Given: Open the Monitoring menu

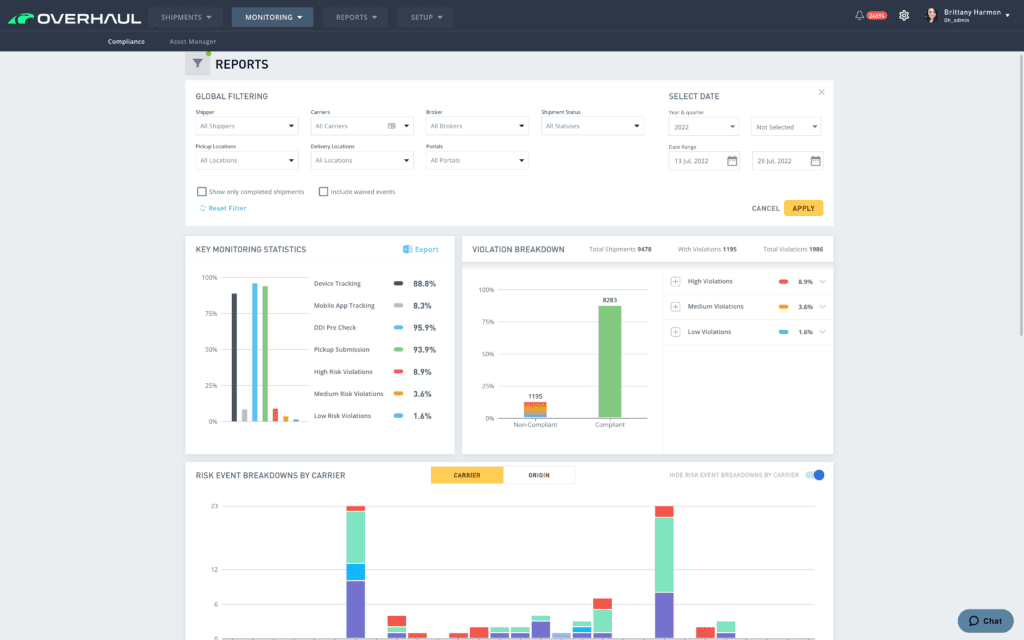Looking at the screenshot, I should click(x=272, y=17).
